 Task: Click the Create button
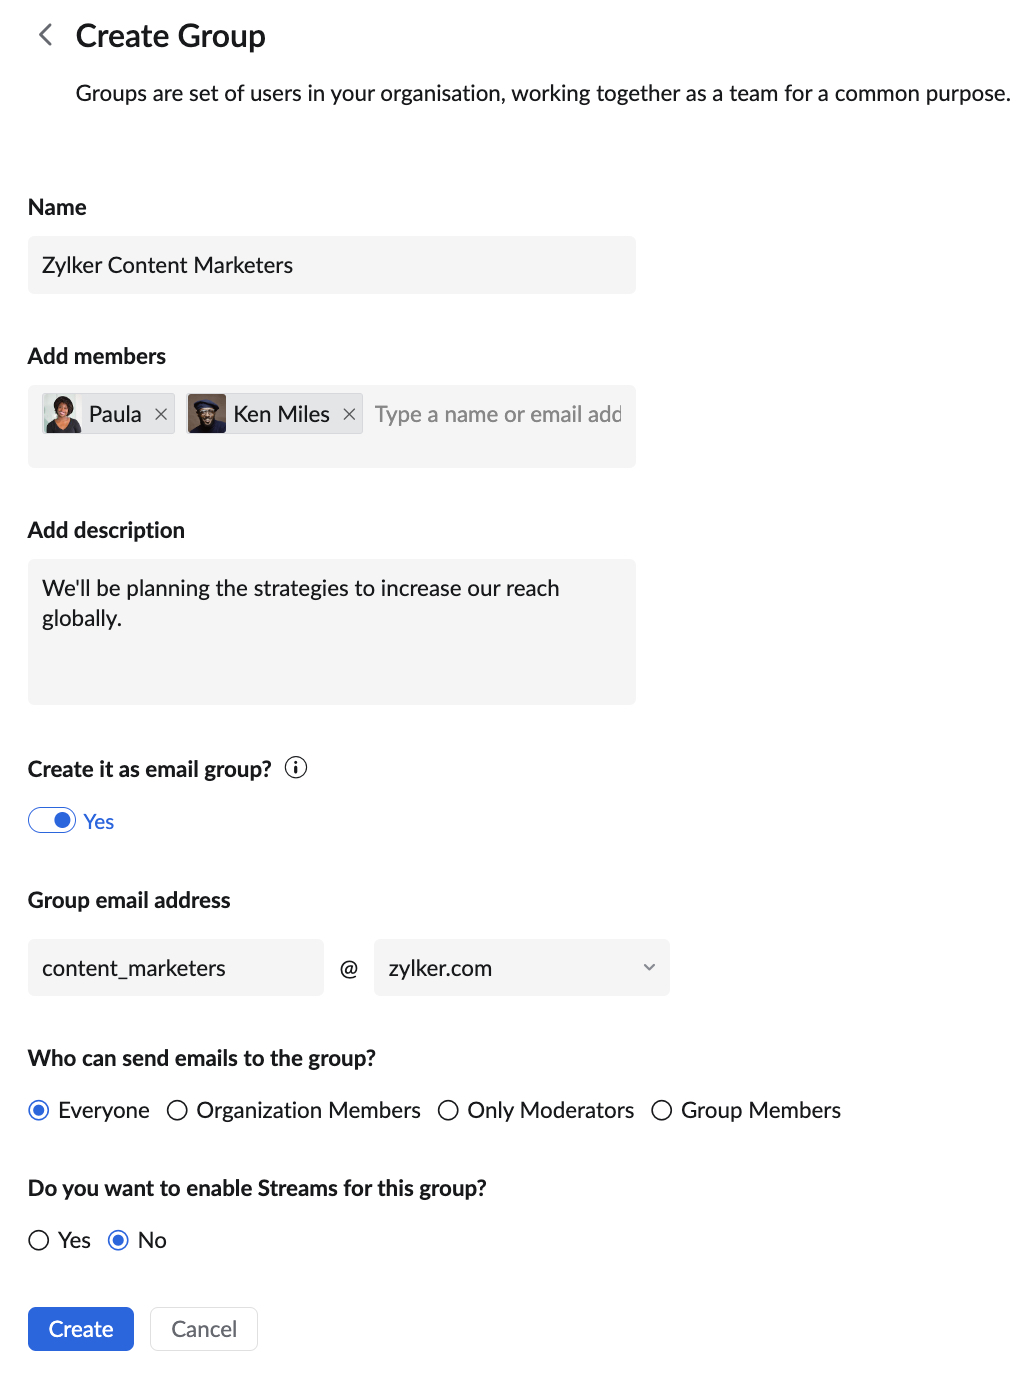[81, 1329]
